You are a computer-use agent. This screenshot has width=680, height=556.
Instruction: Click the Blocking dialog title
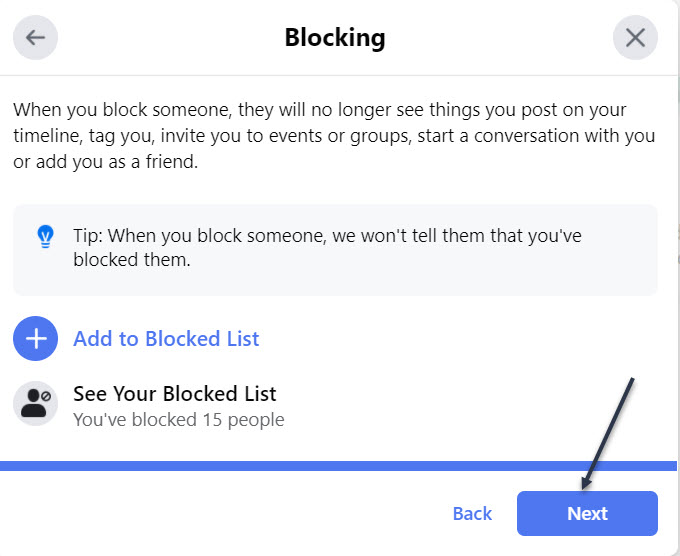(x=335, y=38)
